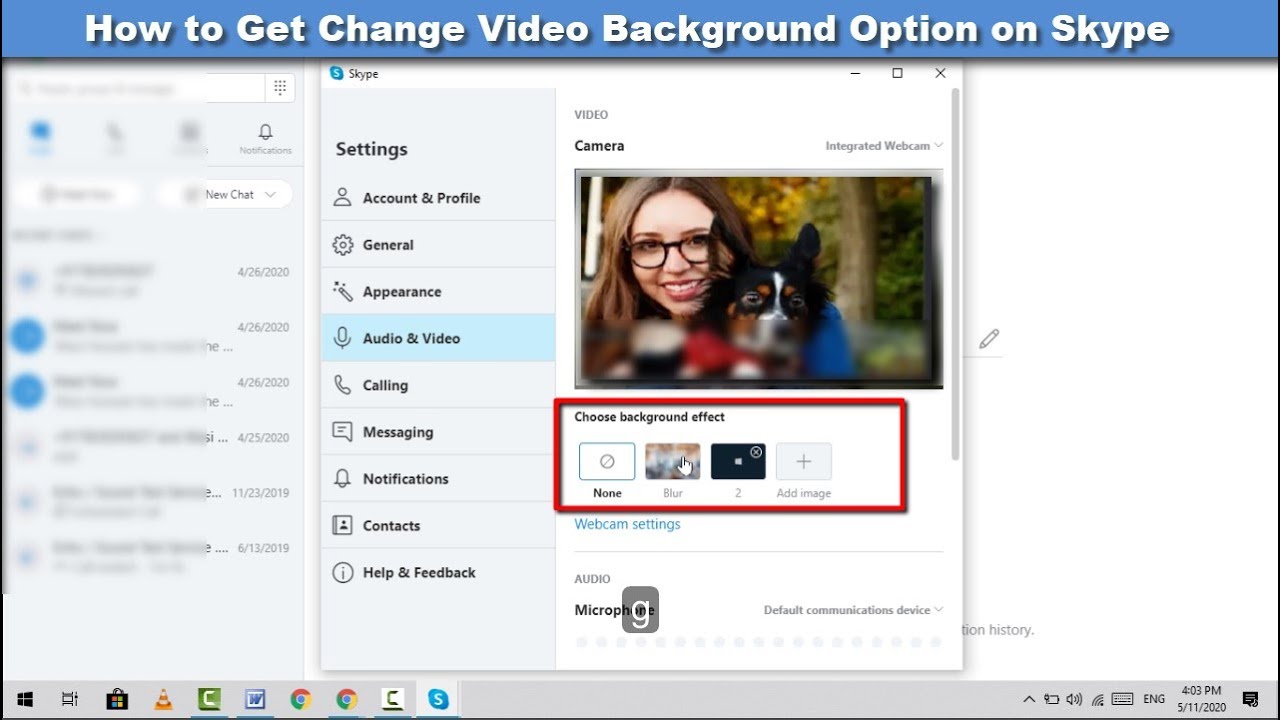Viewport: 1280px width, 720px height.
Task: Open second Camtasia icon next to Skype
Action: [x=393, y=700]
